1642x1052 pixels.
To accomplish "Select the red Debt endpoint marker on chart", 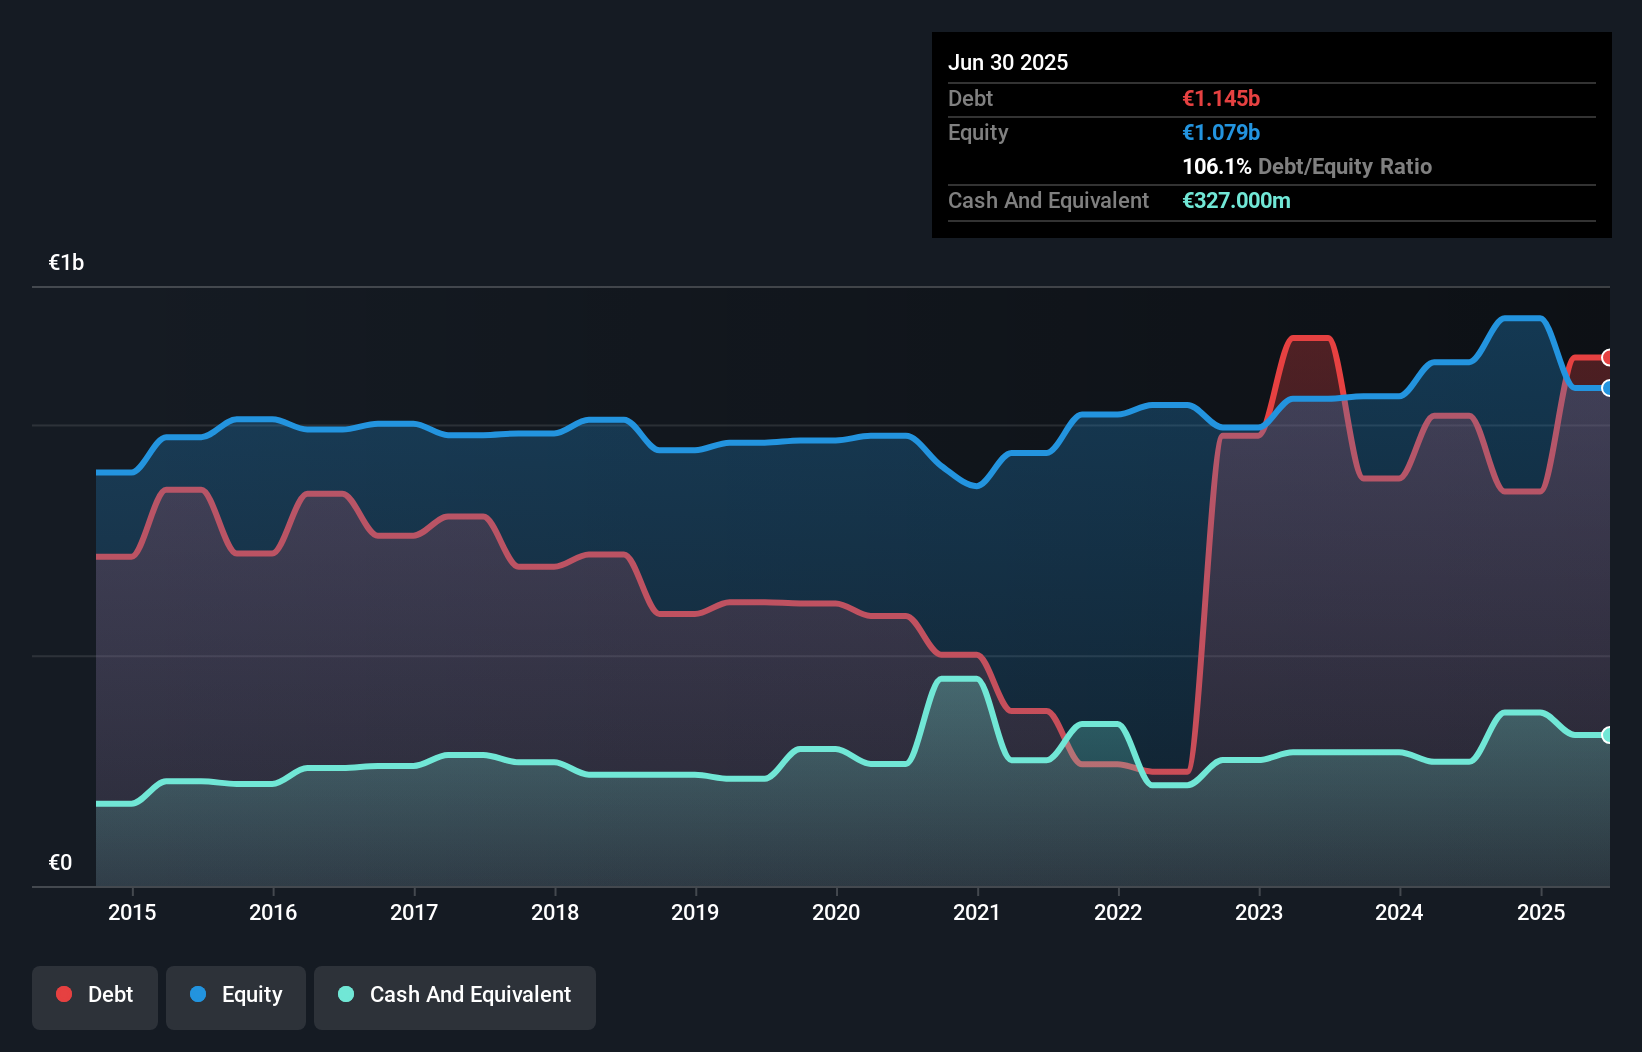I will pyautogui.click(x=1608, y=358).
